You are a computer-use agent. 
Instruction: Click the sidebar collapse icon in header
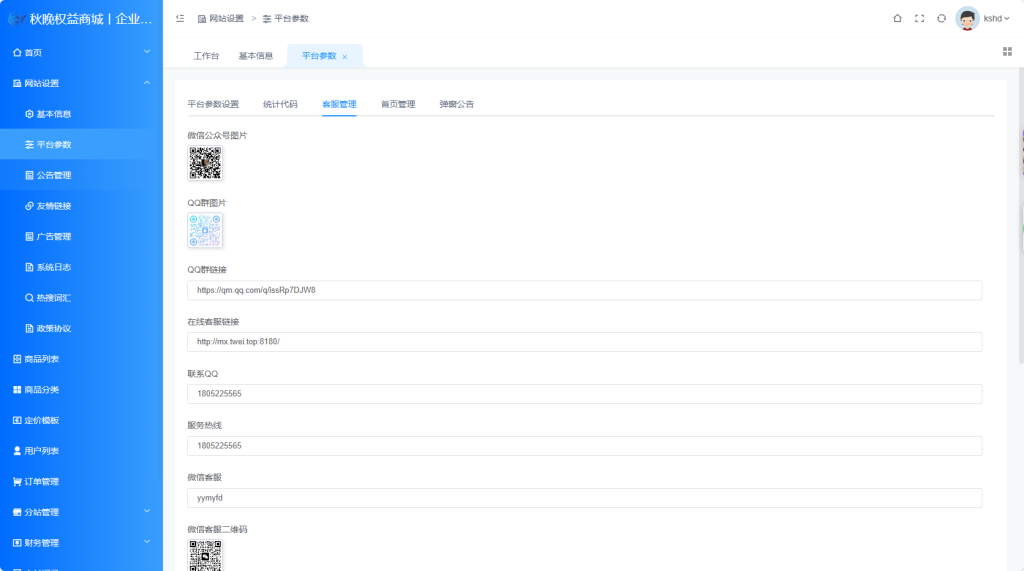pos(180,18)
